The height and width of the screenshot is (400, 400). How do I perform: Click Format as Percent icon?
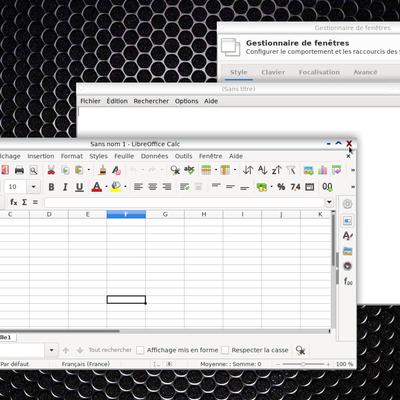[281, 187]
